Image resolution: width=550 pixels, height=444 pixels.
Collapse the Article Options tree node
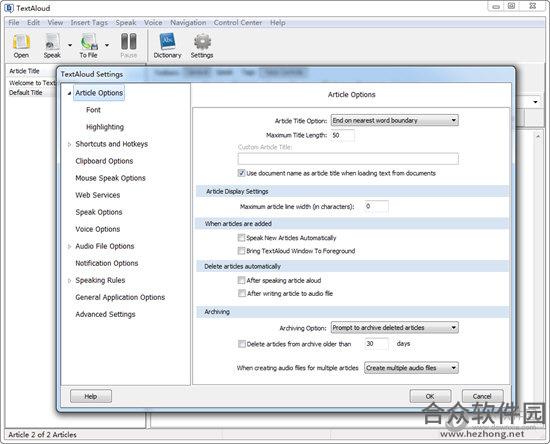coord(69,93)
